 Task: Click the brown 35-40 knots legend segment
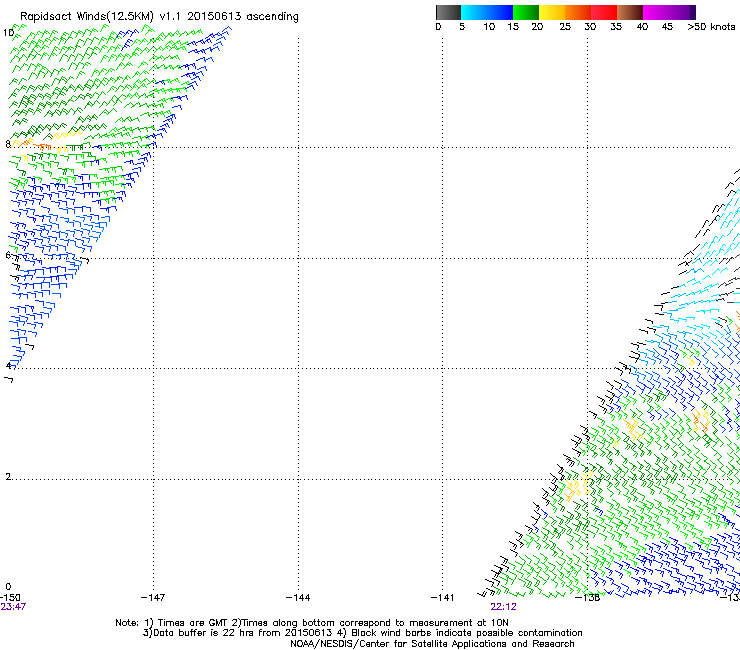click(x=630, y=12)
